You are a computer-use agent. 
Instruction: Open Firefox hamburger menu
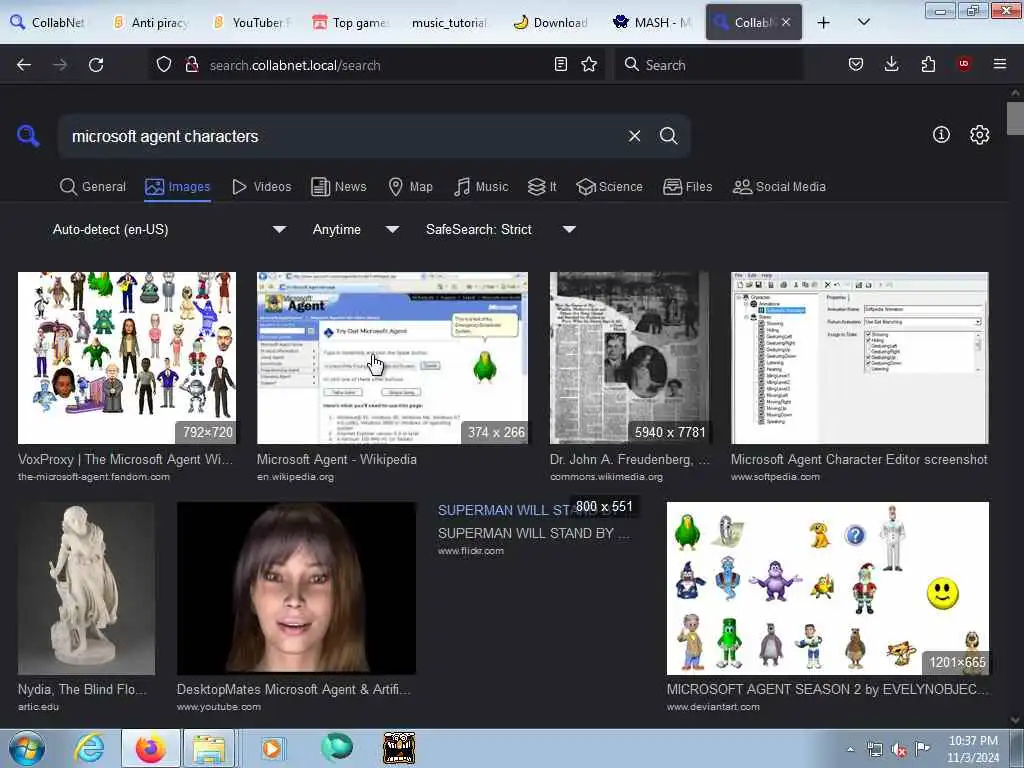(1000, 64)
